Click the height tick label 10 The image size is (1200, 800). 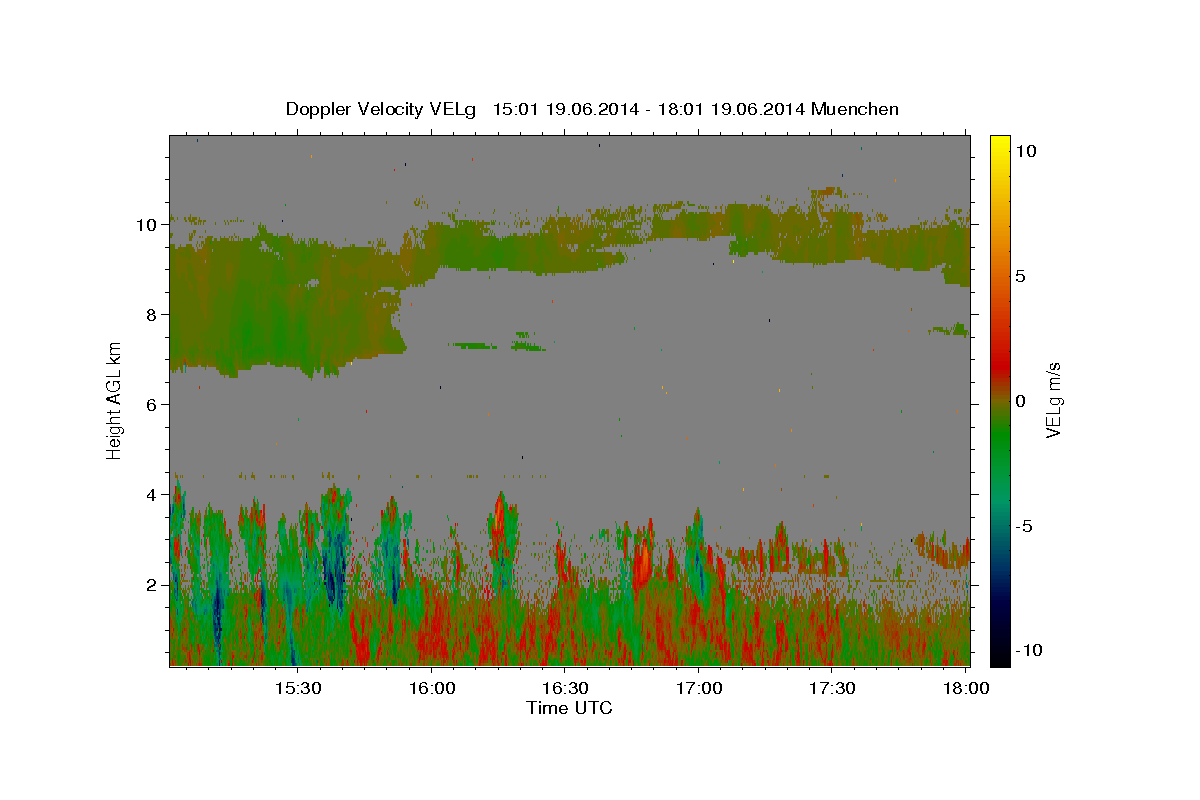click(x=148, y=225)
